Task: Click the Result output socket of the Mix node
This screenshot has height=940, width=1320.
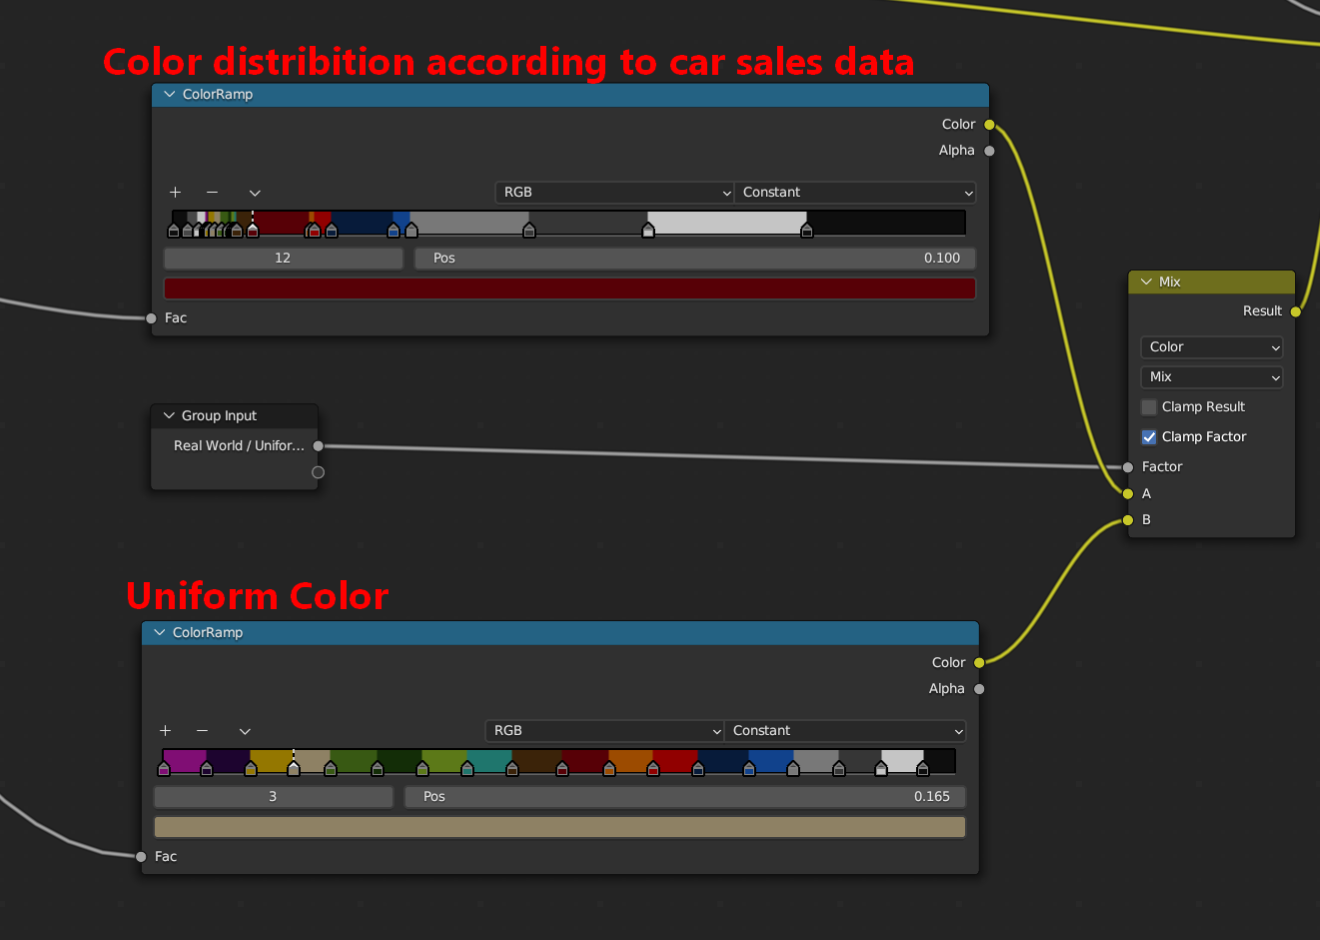Action: click(x=1295, y=311)
